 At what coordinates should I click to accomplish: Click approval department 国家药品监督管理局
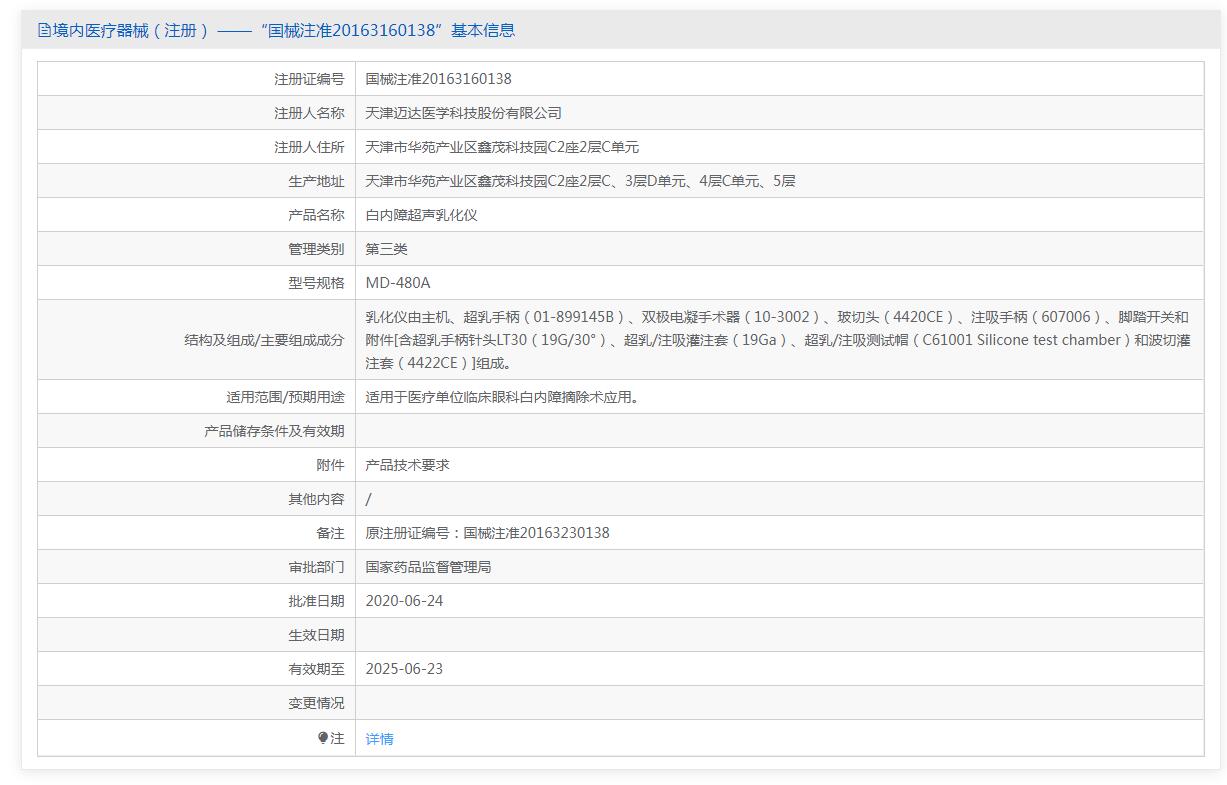[428, 567]
